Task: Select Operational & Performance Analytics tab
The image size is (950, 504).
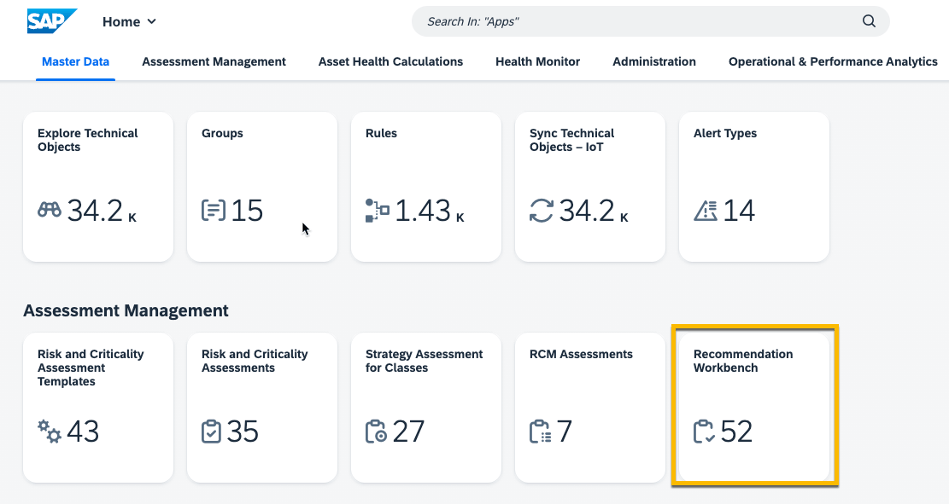Action: 833,62
